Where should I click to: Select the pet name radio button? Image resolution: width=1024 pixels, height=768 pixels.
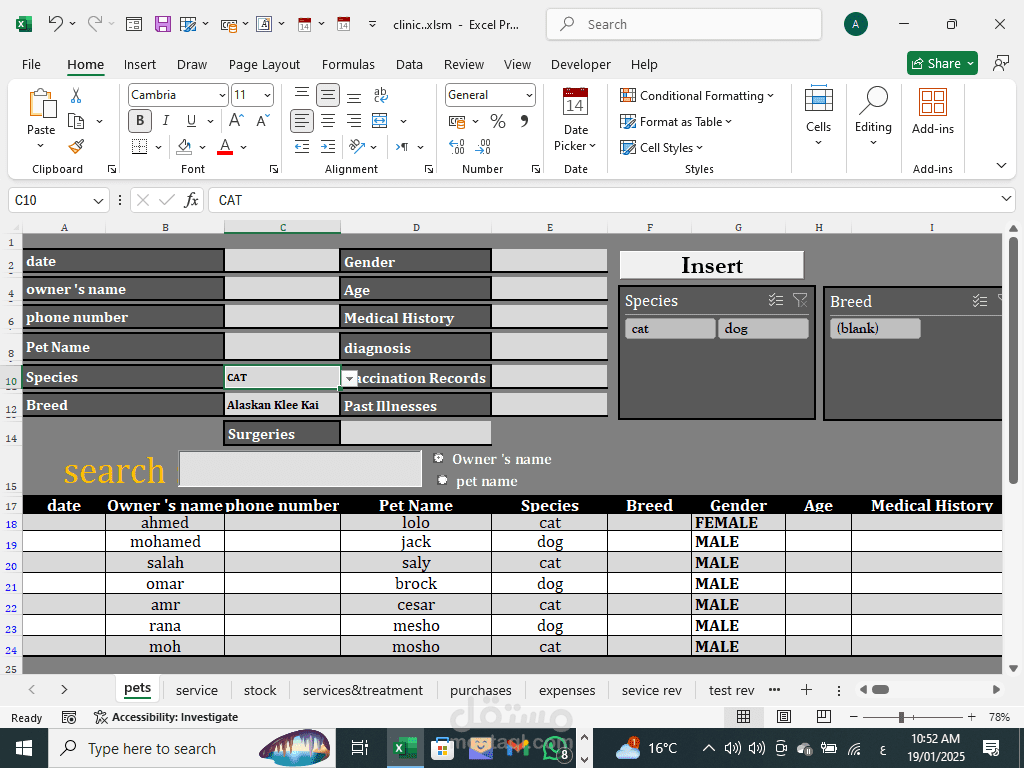[442, 480]
